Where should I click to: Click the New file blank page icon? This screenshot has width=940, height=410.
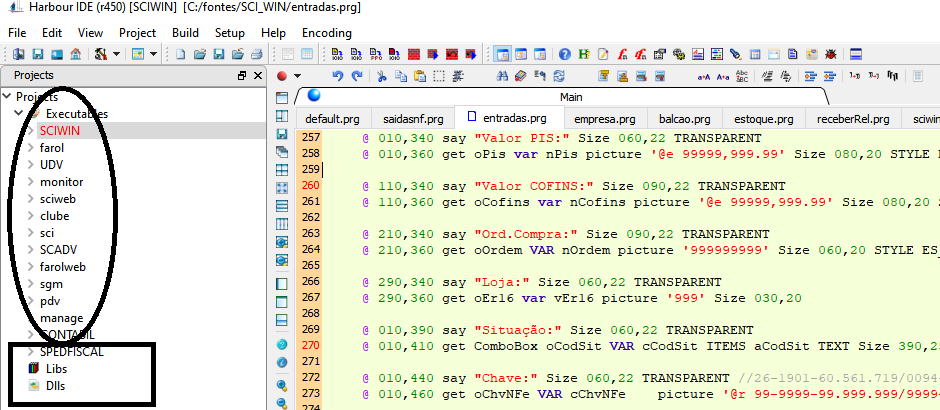(x=182, y=54)
